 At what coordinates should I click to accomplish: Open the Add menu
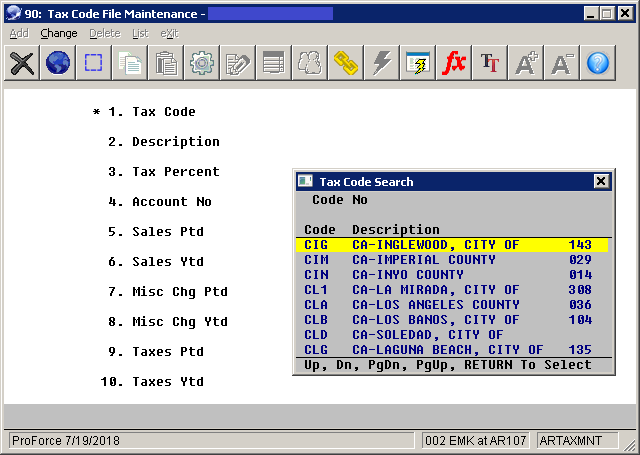tap(19, 33)
